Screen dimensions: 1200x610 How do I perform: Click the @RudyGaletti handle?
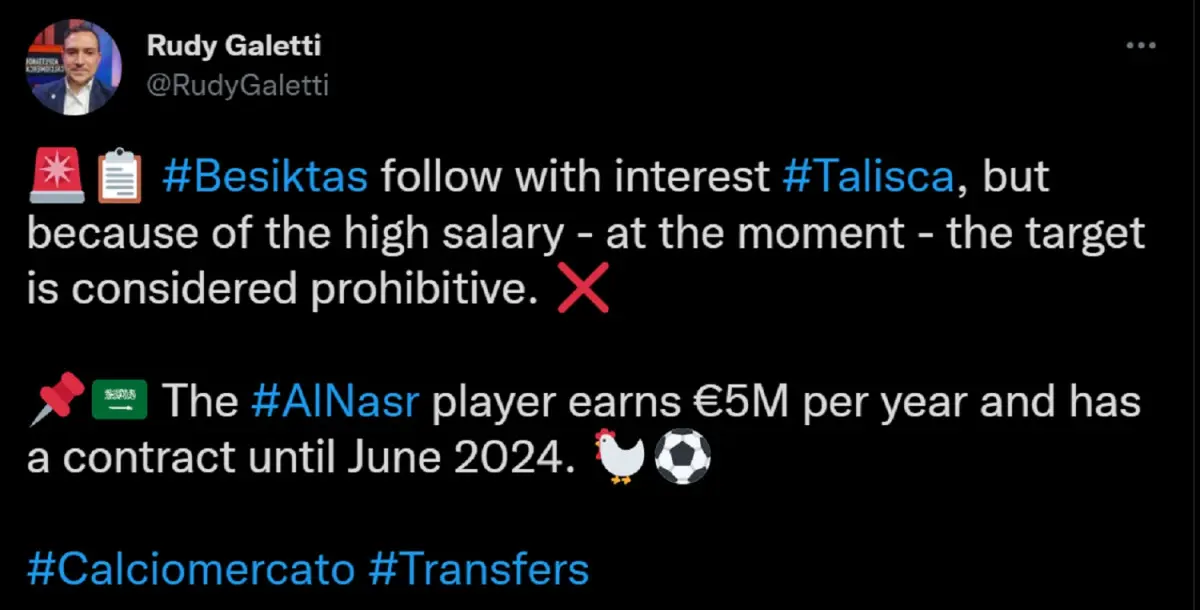[237, 86]
